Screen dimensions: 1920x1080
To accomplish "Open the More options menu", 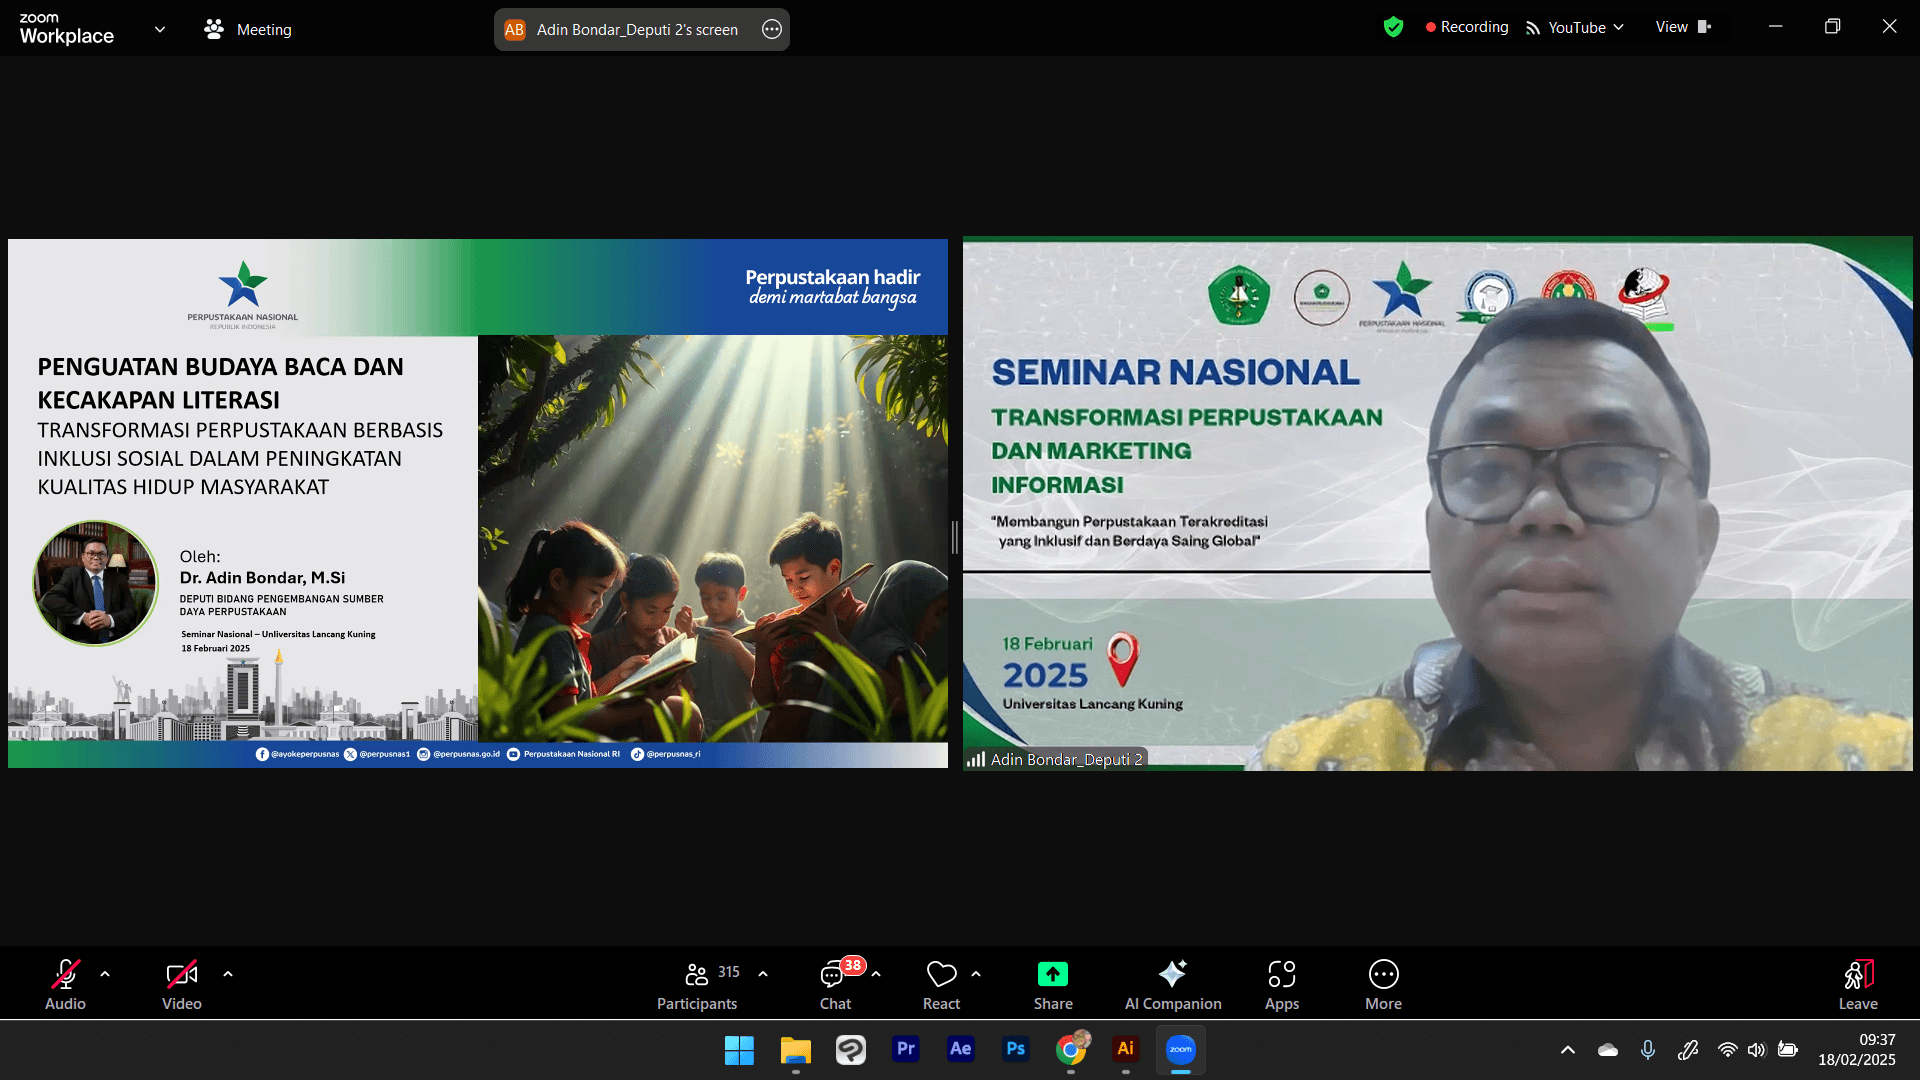I will [1384, 984].
